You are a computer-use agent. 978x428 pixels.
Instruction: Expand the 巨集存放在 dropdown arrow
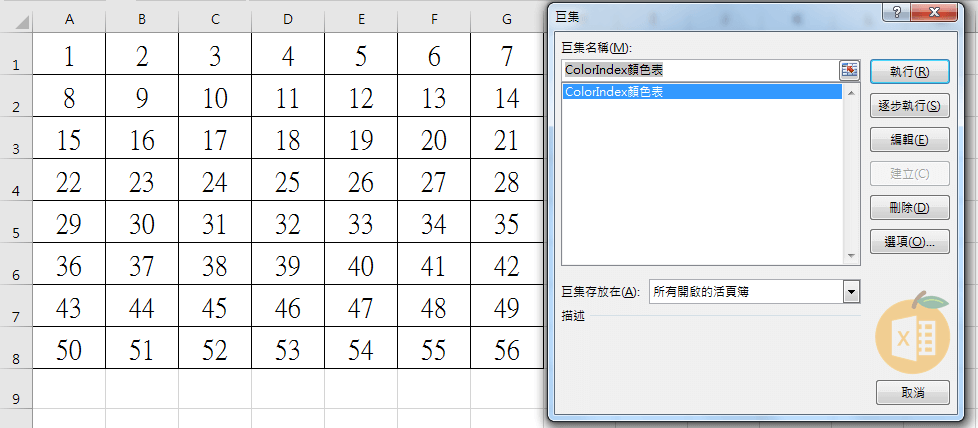tap(851, 291)
